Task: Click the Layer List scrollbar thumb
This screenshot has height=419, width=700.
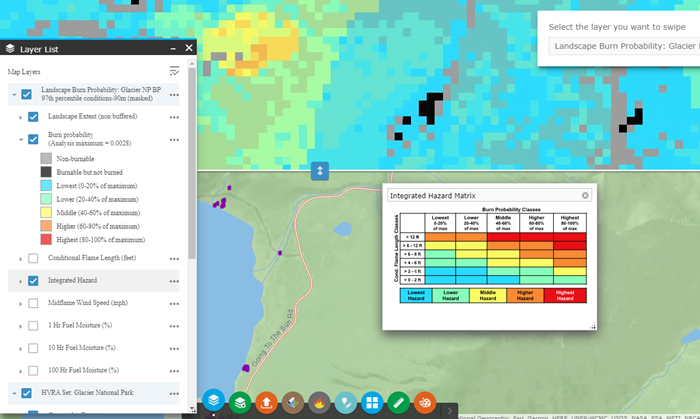Action: click(192, 163)
